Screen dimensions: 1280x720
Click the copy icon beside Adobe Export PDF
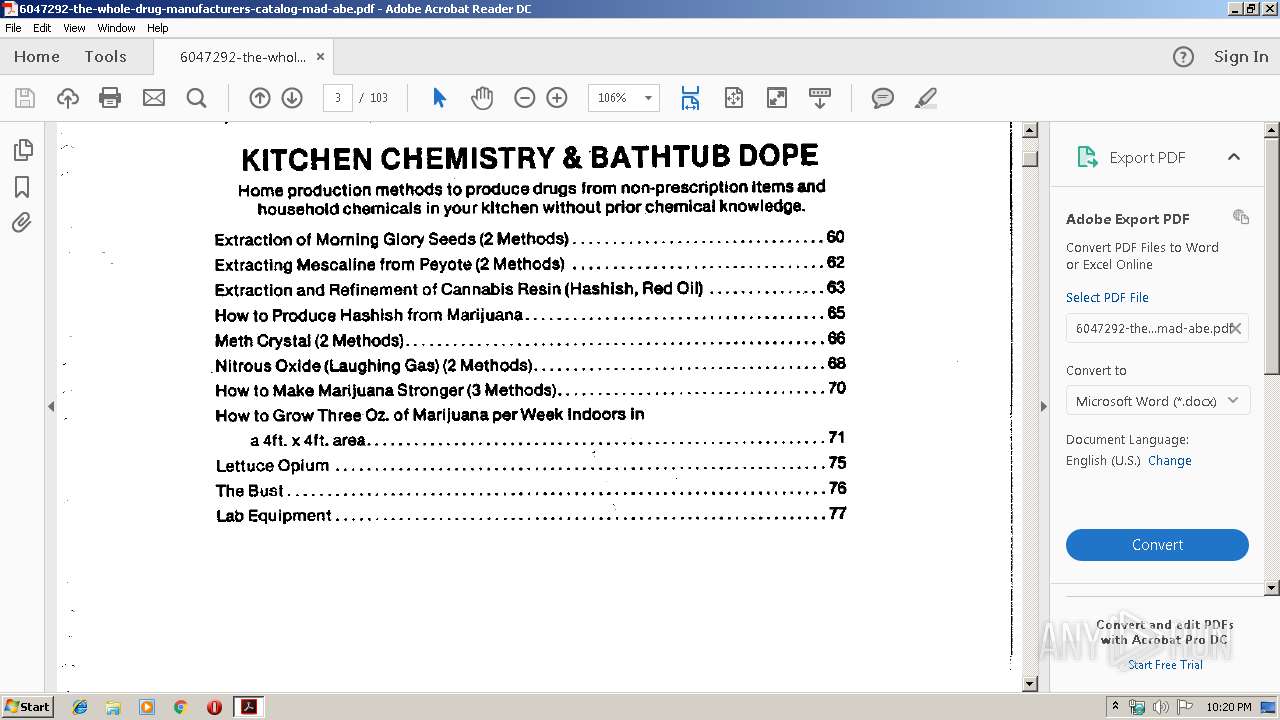(x=1241, y=217)
